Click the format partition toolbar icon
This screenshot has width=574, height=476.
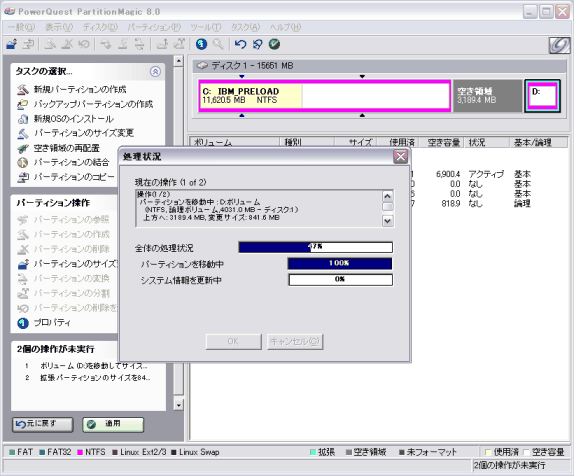coord(123,44)
